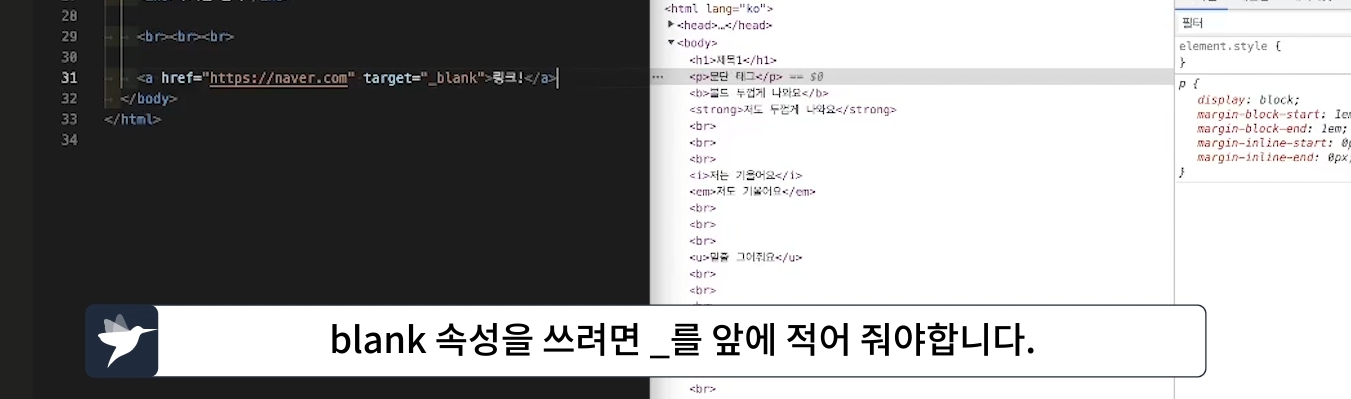
Task: Click the display: block declaration
Action: click(1248, 100)
